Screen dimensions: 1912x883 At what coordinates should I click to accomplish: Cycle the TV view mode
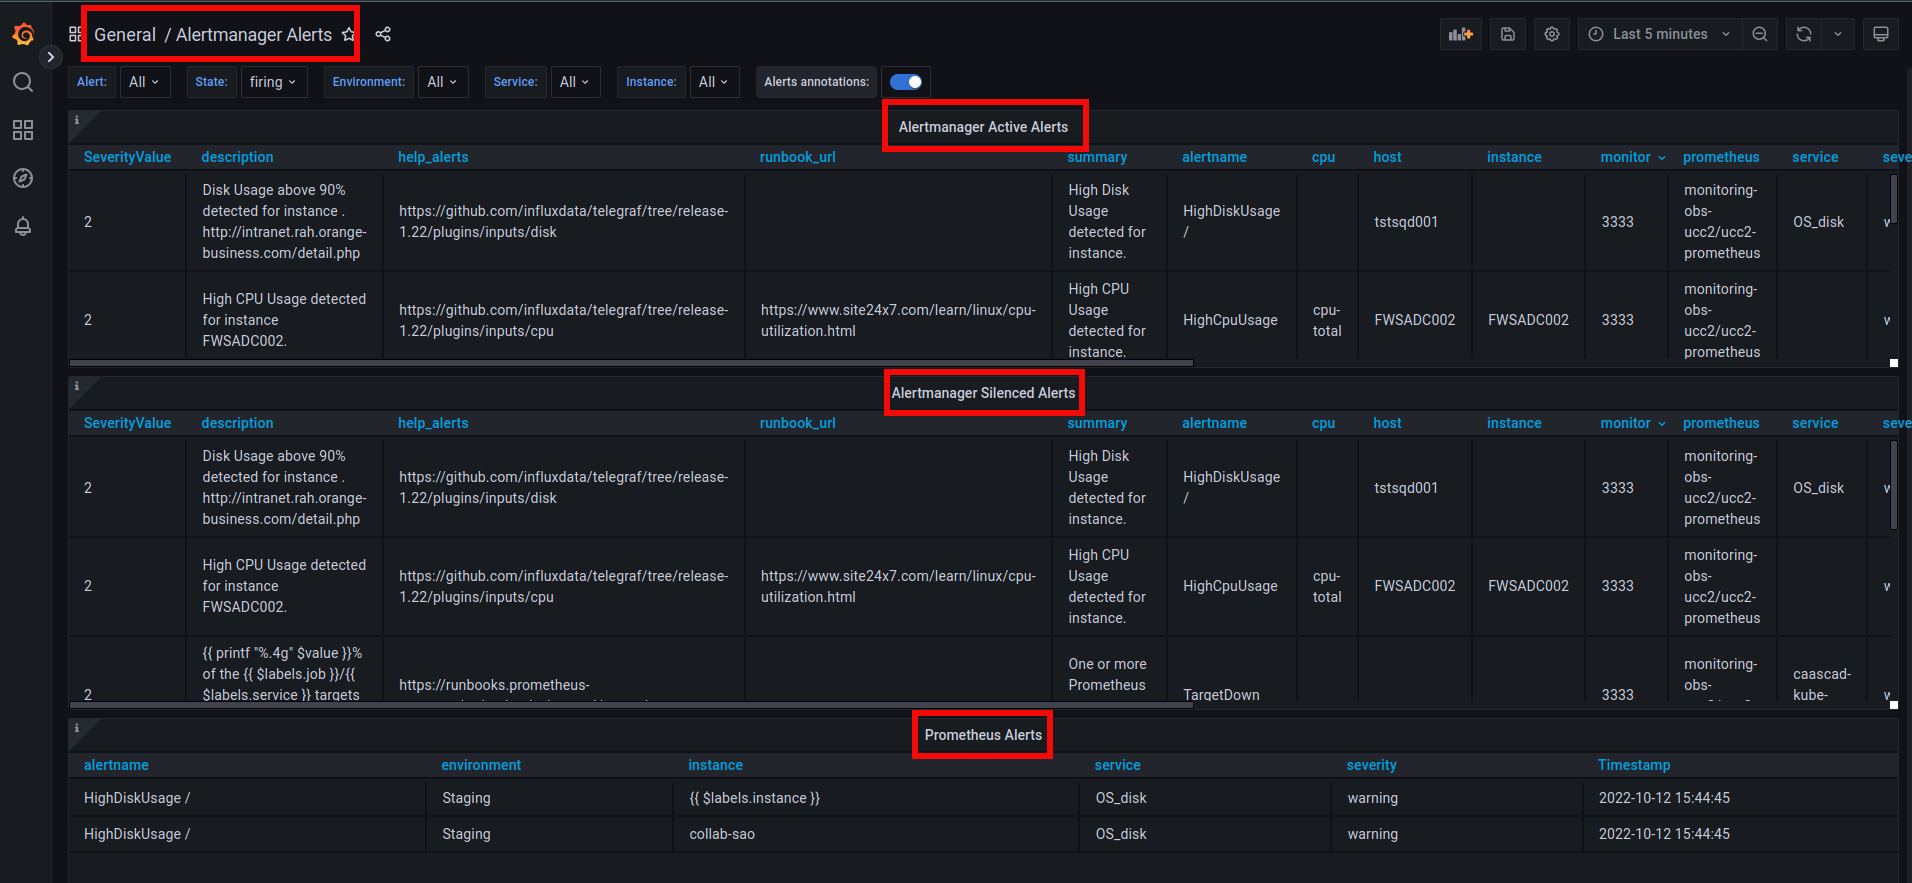point(1881,34)
